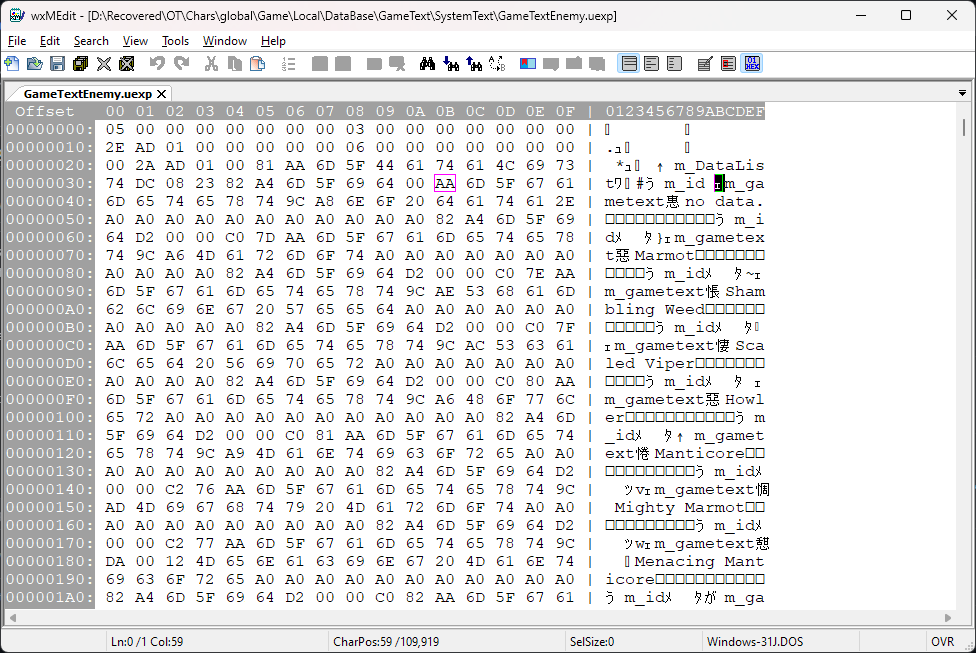976x653 pixels.
Task: Toggle overwrite mode via OVR indicator
Action: pos(942,641)
